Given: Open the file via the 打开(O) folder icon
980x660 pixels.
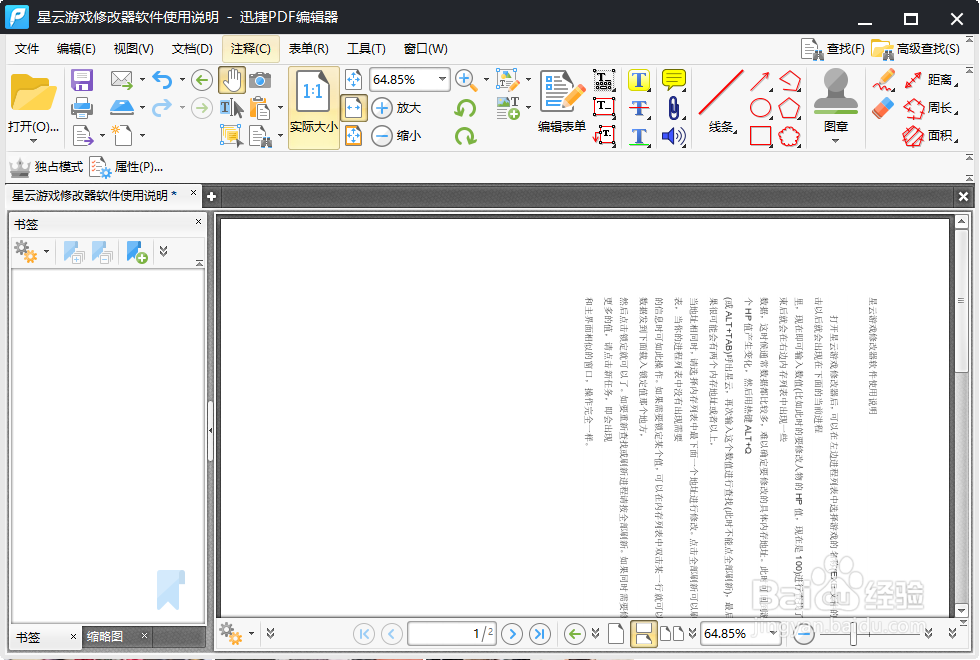Looking at the screenshot, I should point(33,92).
